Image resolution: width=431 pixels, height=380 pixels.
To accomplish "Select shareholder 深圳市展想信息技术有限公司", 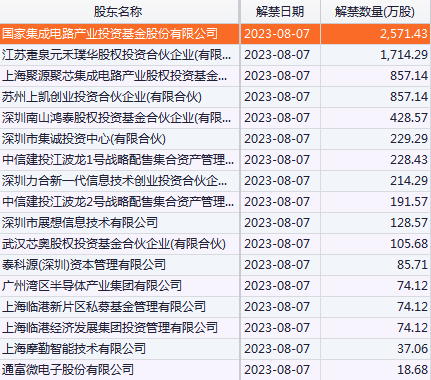I will point(80,223).
